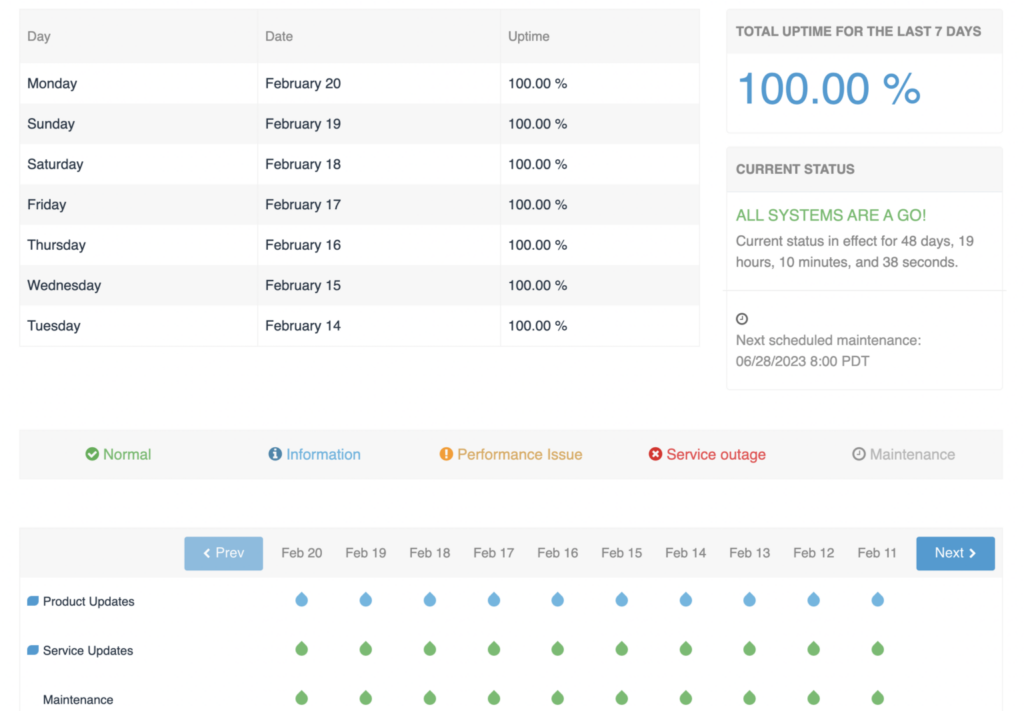Click the Service Updates category icon
The image size is (1024, 711).
pos(33,650)
